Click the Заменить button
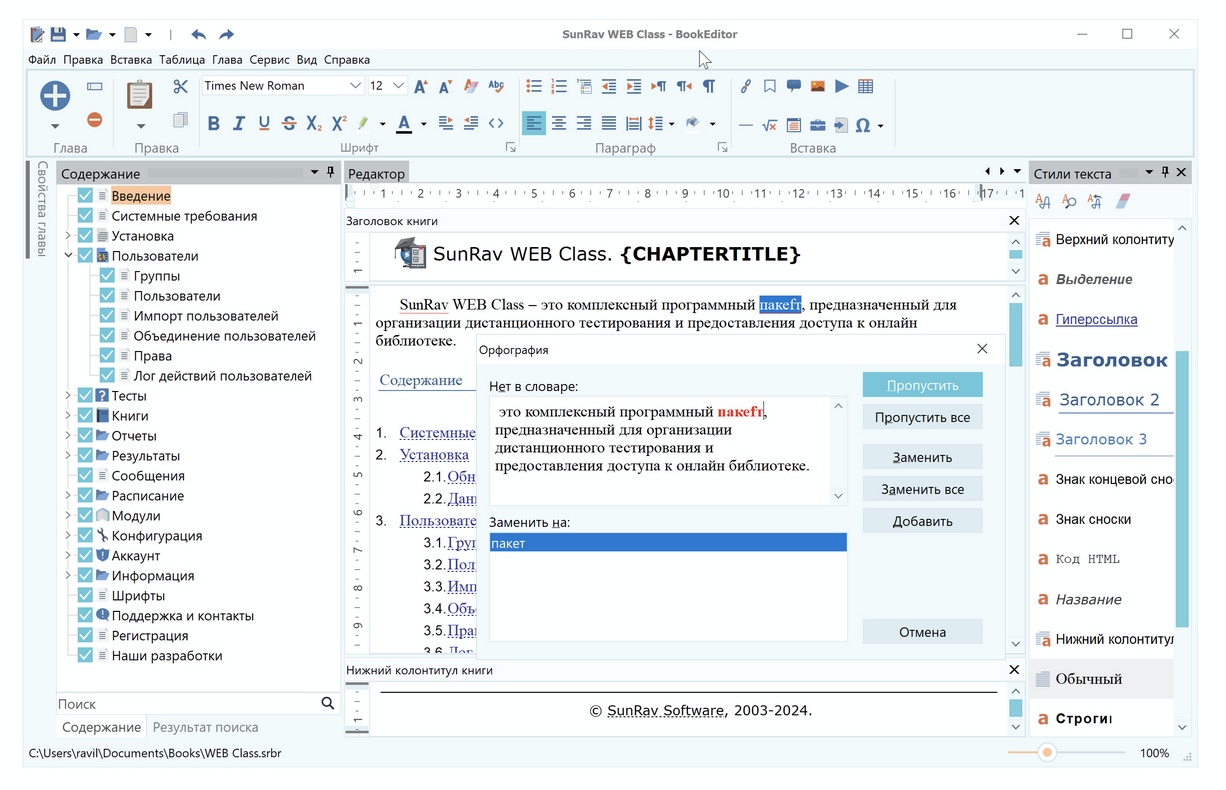This screenshot has height=790, width=1226. point(922,457)
